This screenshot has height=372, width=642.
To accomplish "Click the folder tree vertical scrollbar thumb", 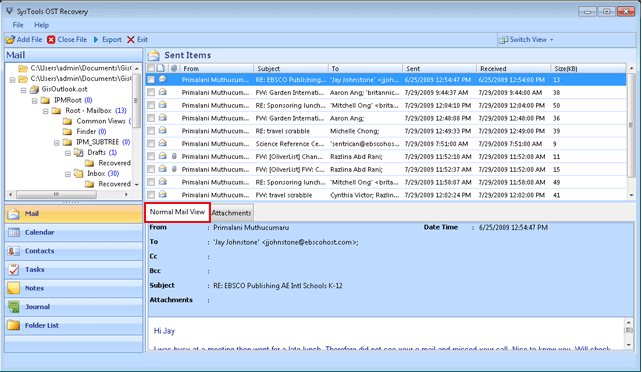I will pos(136,100).
